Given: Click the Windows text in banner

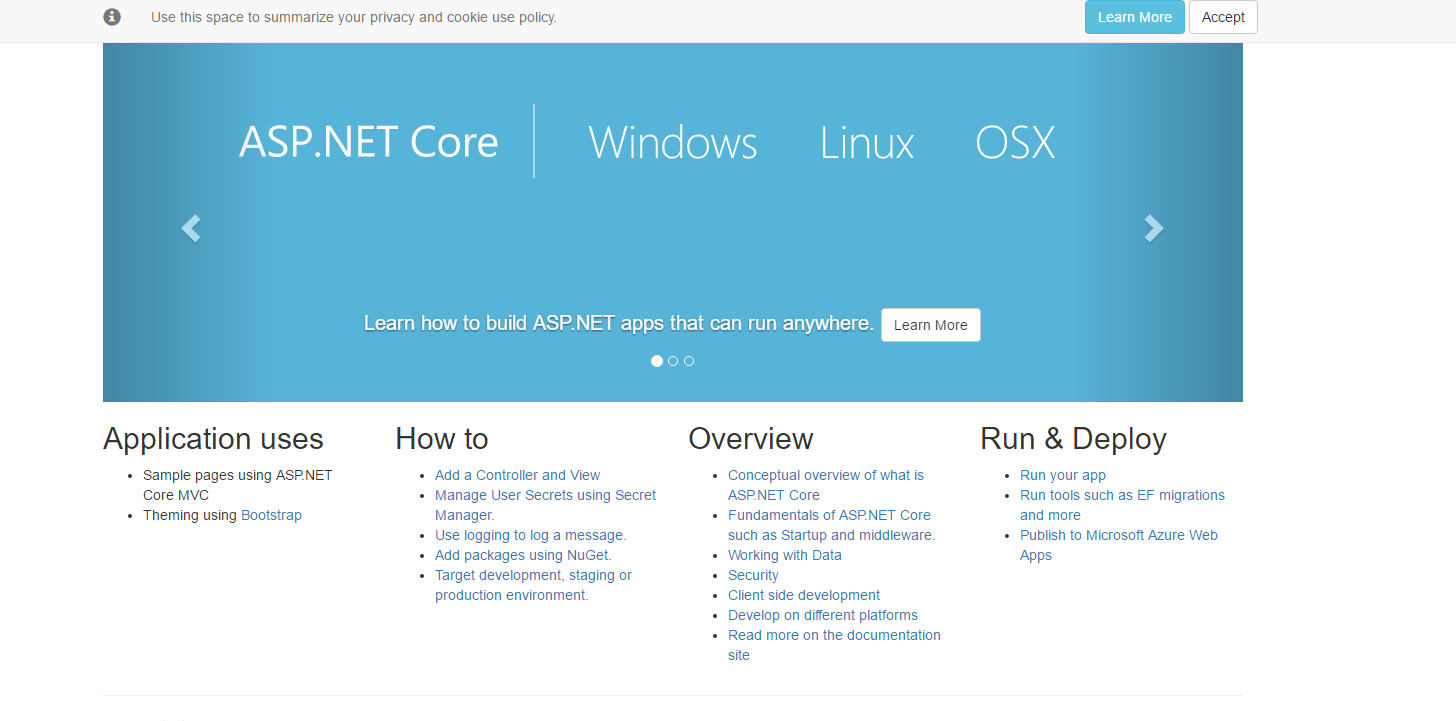Looking at the screenshot, I should (673, 142).
